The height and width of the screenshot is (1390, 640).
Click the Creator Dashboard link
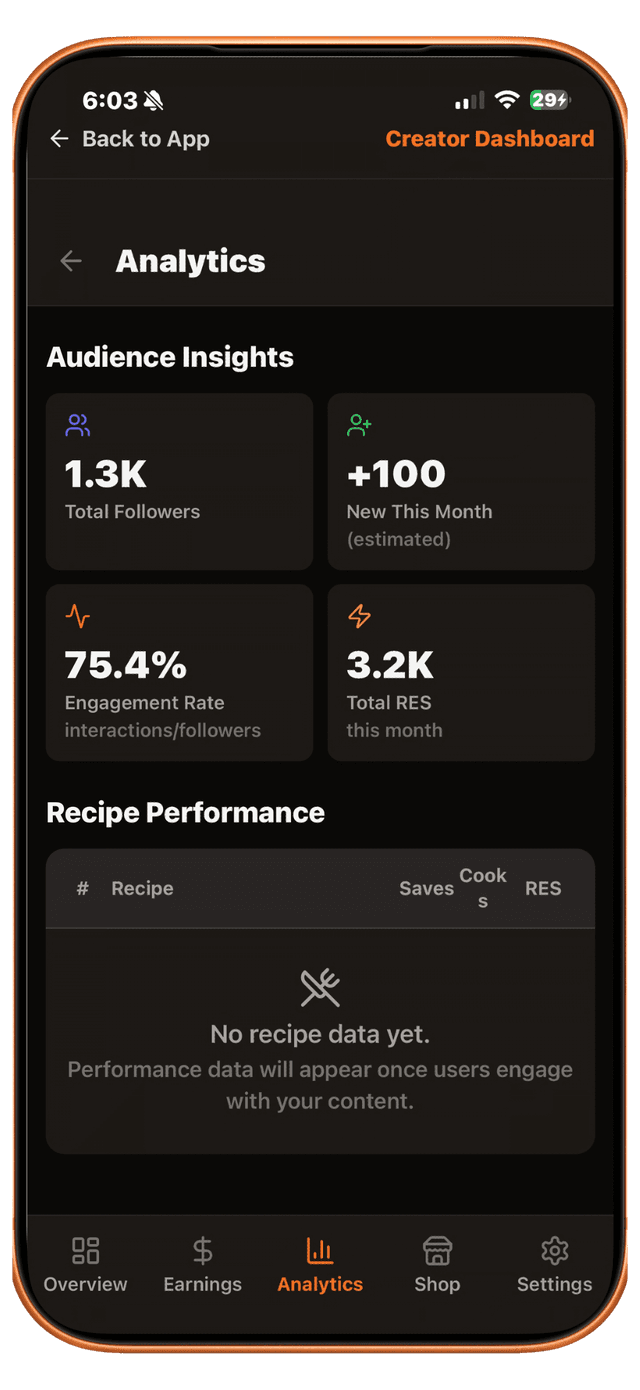(x=489, y=139)
